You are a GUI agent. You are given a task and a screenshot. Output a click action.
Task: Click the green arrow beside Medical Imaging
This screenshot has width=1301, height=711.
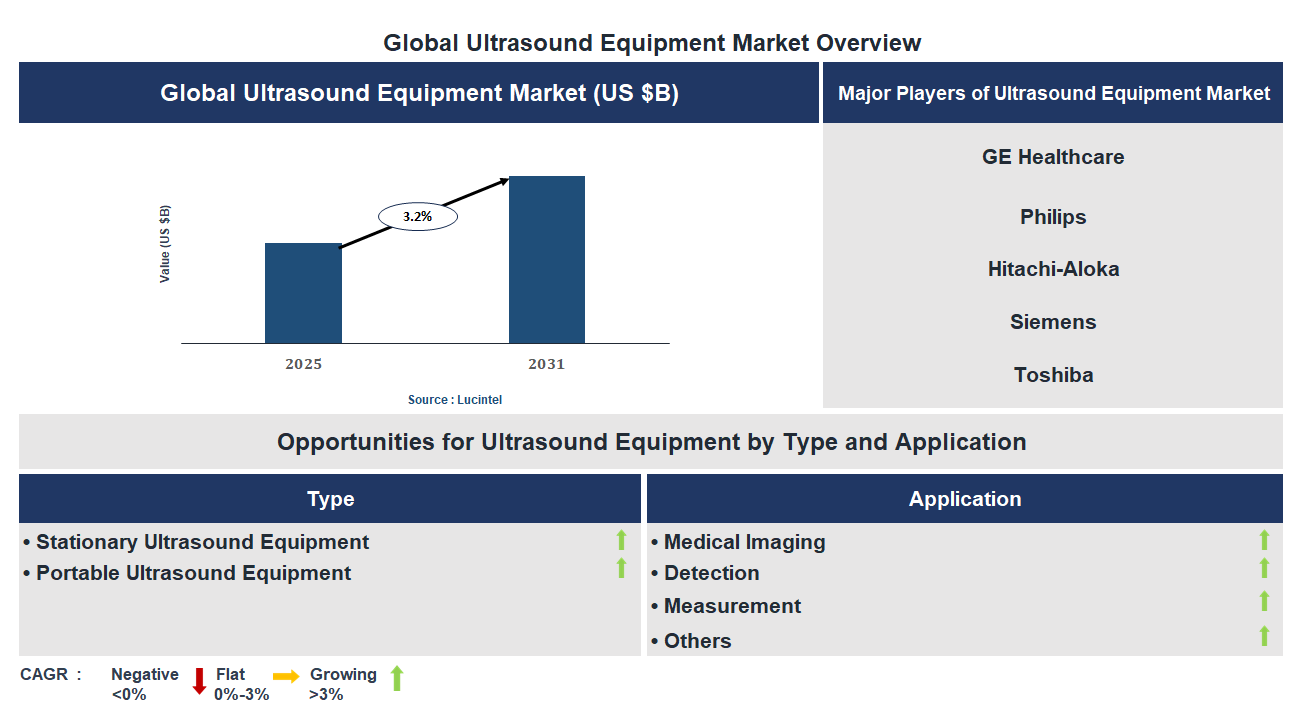point(1264,540)
